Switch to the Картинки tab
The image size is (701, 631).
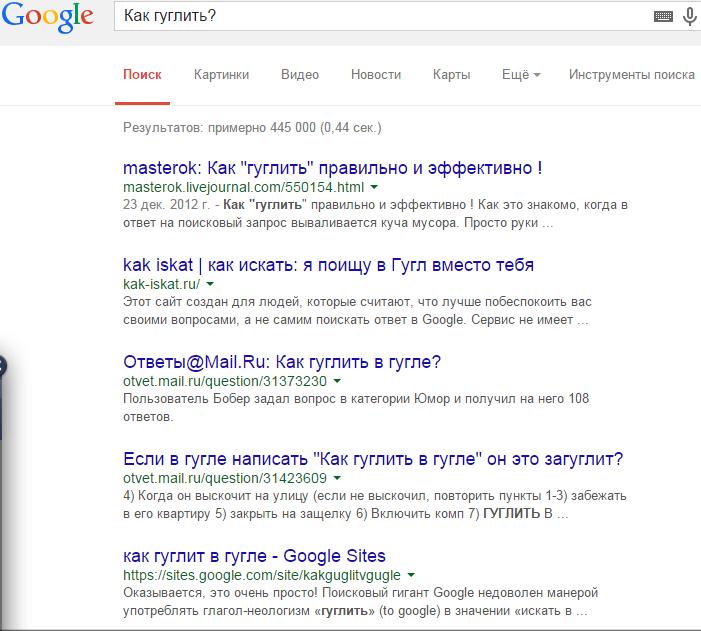[221, 74]
